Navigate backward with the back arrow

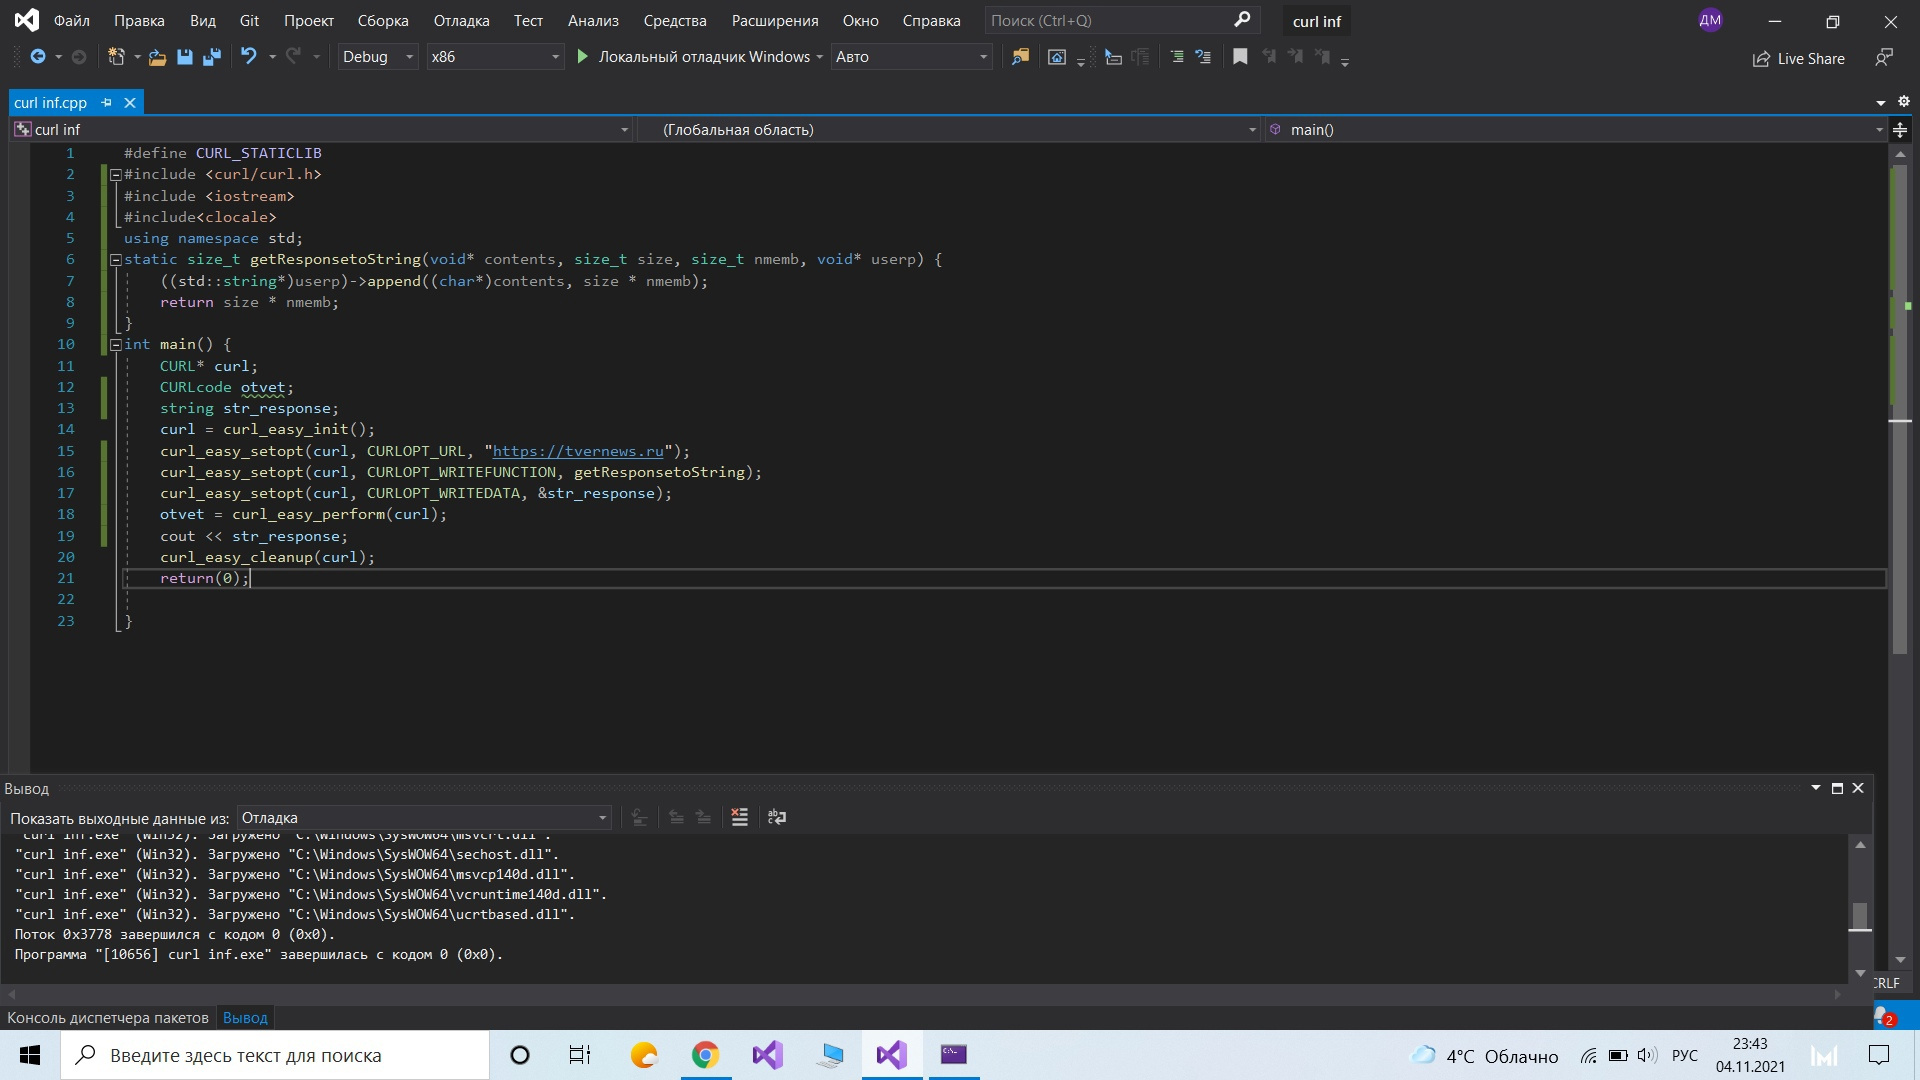coord(38,57)
